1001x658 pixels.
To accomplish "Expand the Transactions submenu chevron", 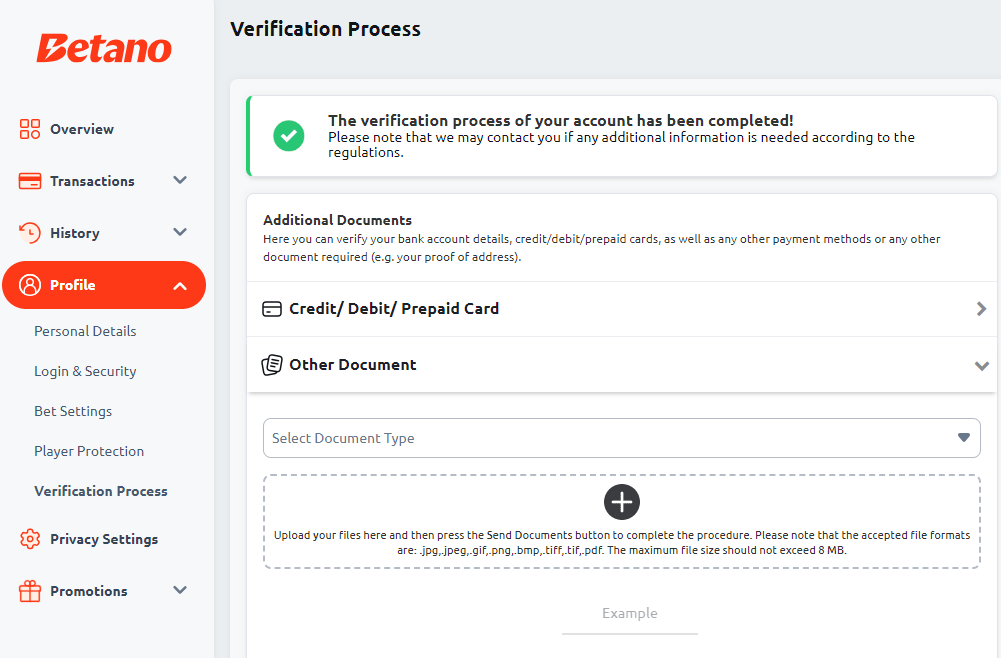I will pyautogui.click(x=180, y=181).
